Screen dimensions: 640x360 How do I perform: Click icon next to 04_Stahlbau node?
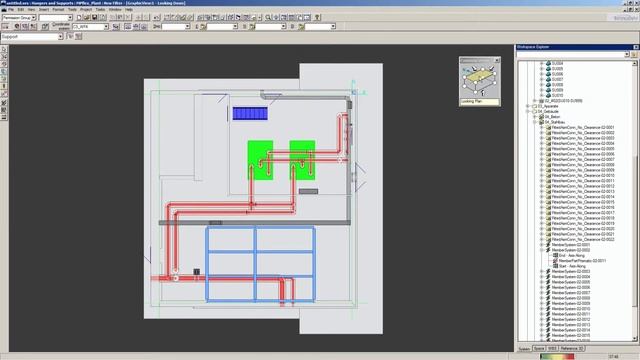[542, 122]
